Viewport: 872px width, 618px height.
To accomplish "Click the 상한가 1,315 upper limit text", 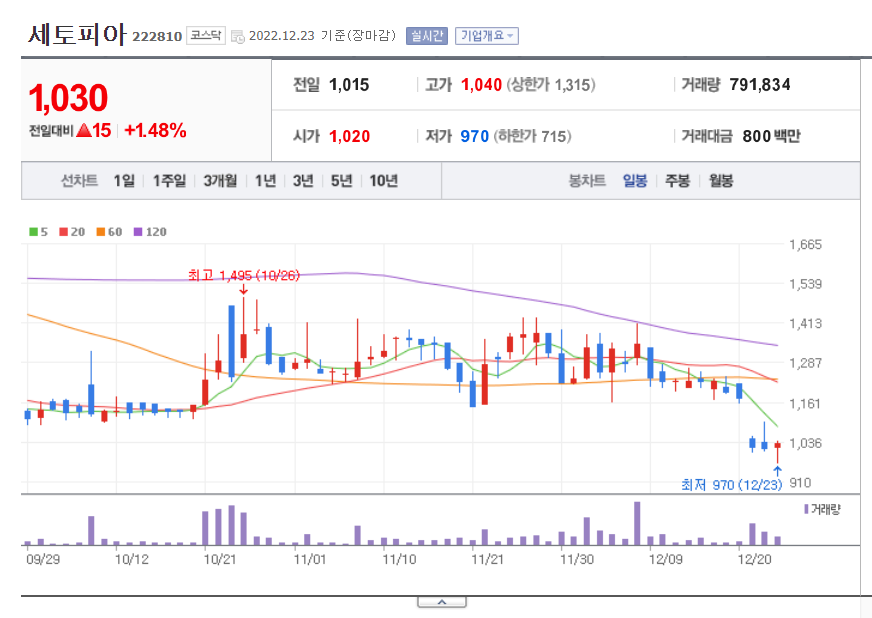I will [551, 85].
